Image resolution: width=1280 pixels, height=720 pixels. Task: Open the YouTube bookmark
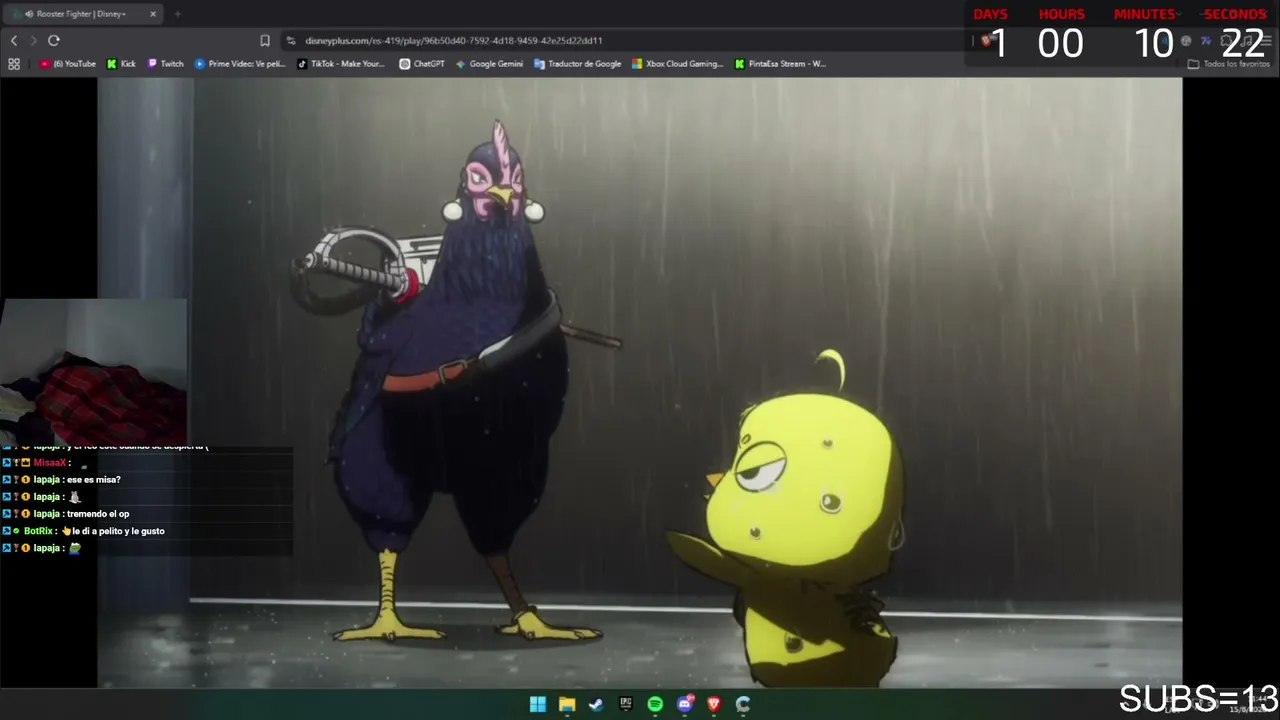(68, 64)
